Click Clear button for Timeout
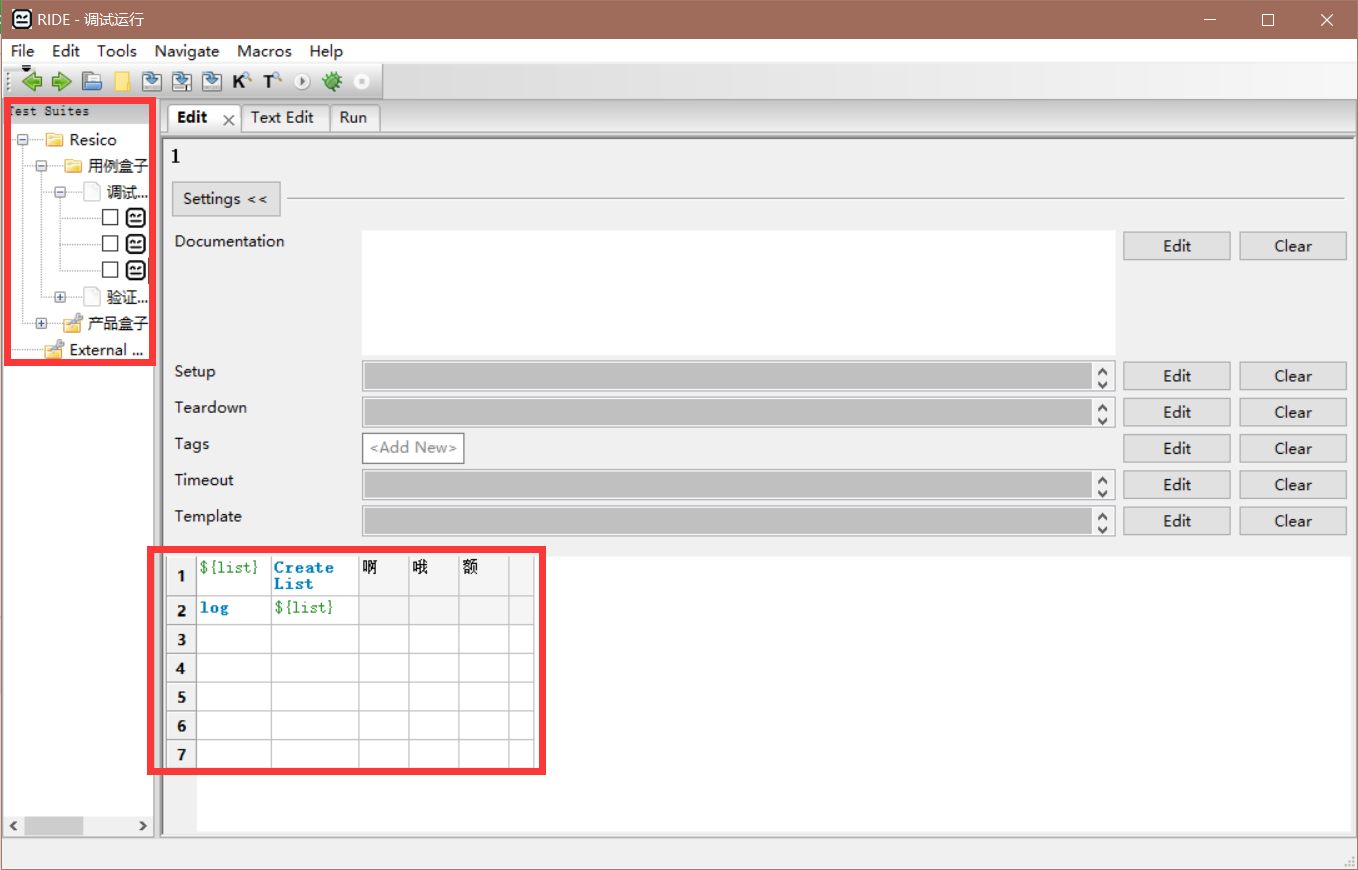The height and width of the screenshot is (870, 1358). 1293,485
